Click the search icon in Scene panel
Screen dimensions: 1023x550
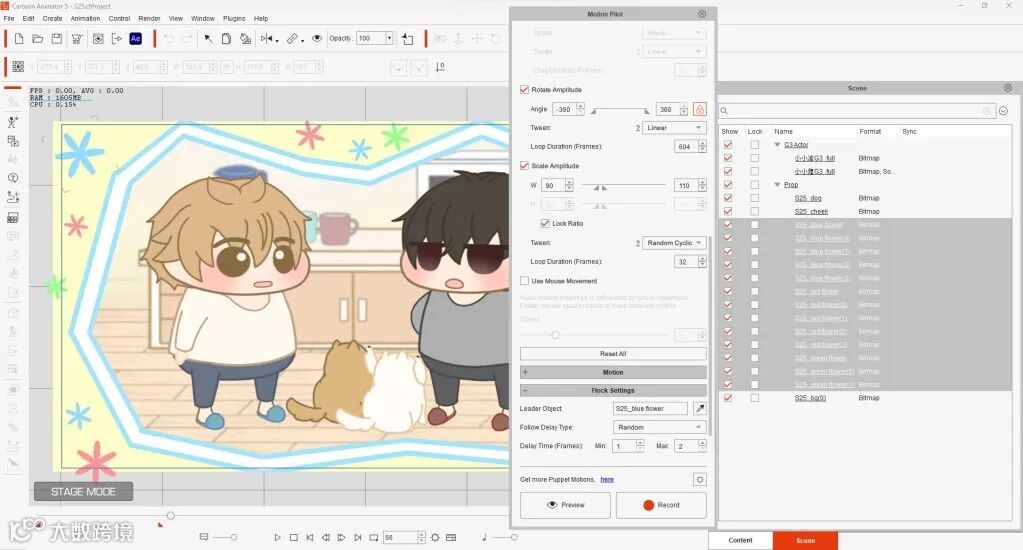click(x=724, y=111)
